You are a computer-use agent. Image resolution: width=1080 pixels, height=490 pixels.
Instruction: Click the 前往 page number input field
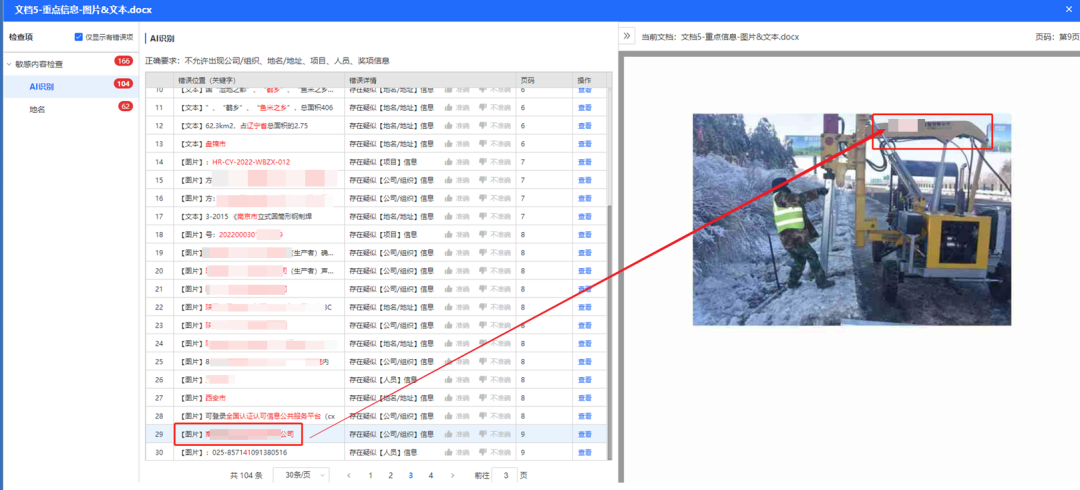506,476
